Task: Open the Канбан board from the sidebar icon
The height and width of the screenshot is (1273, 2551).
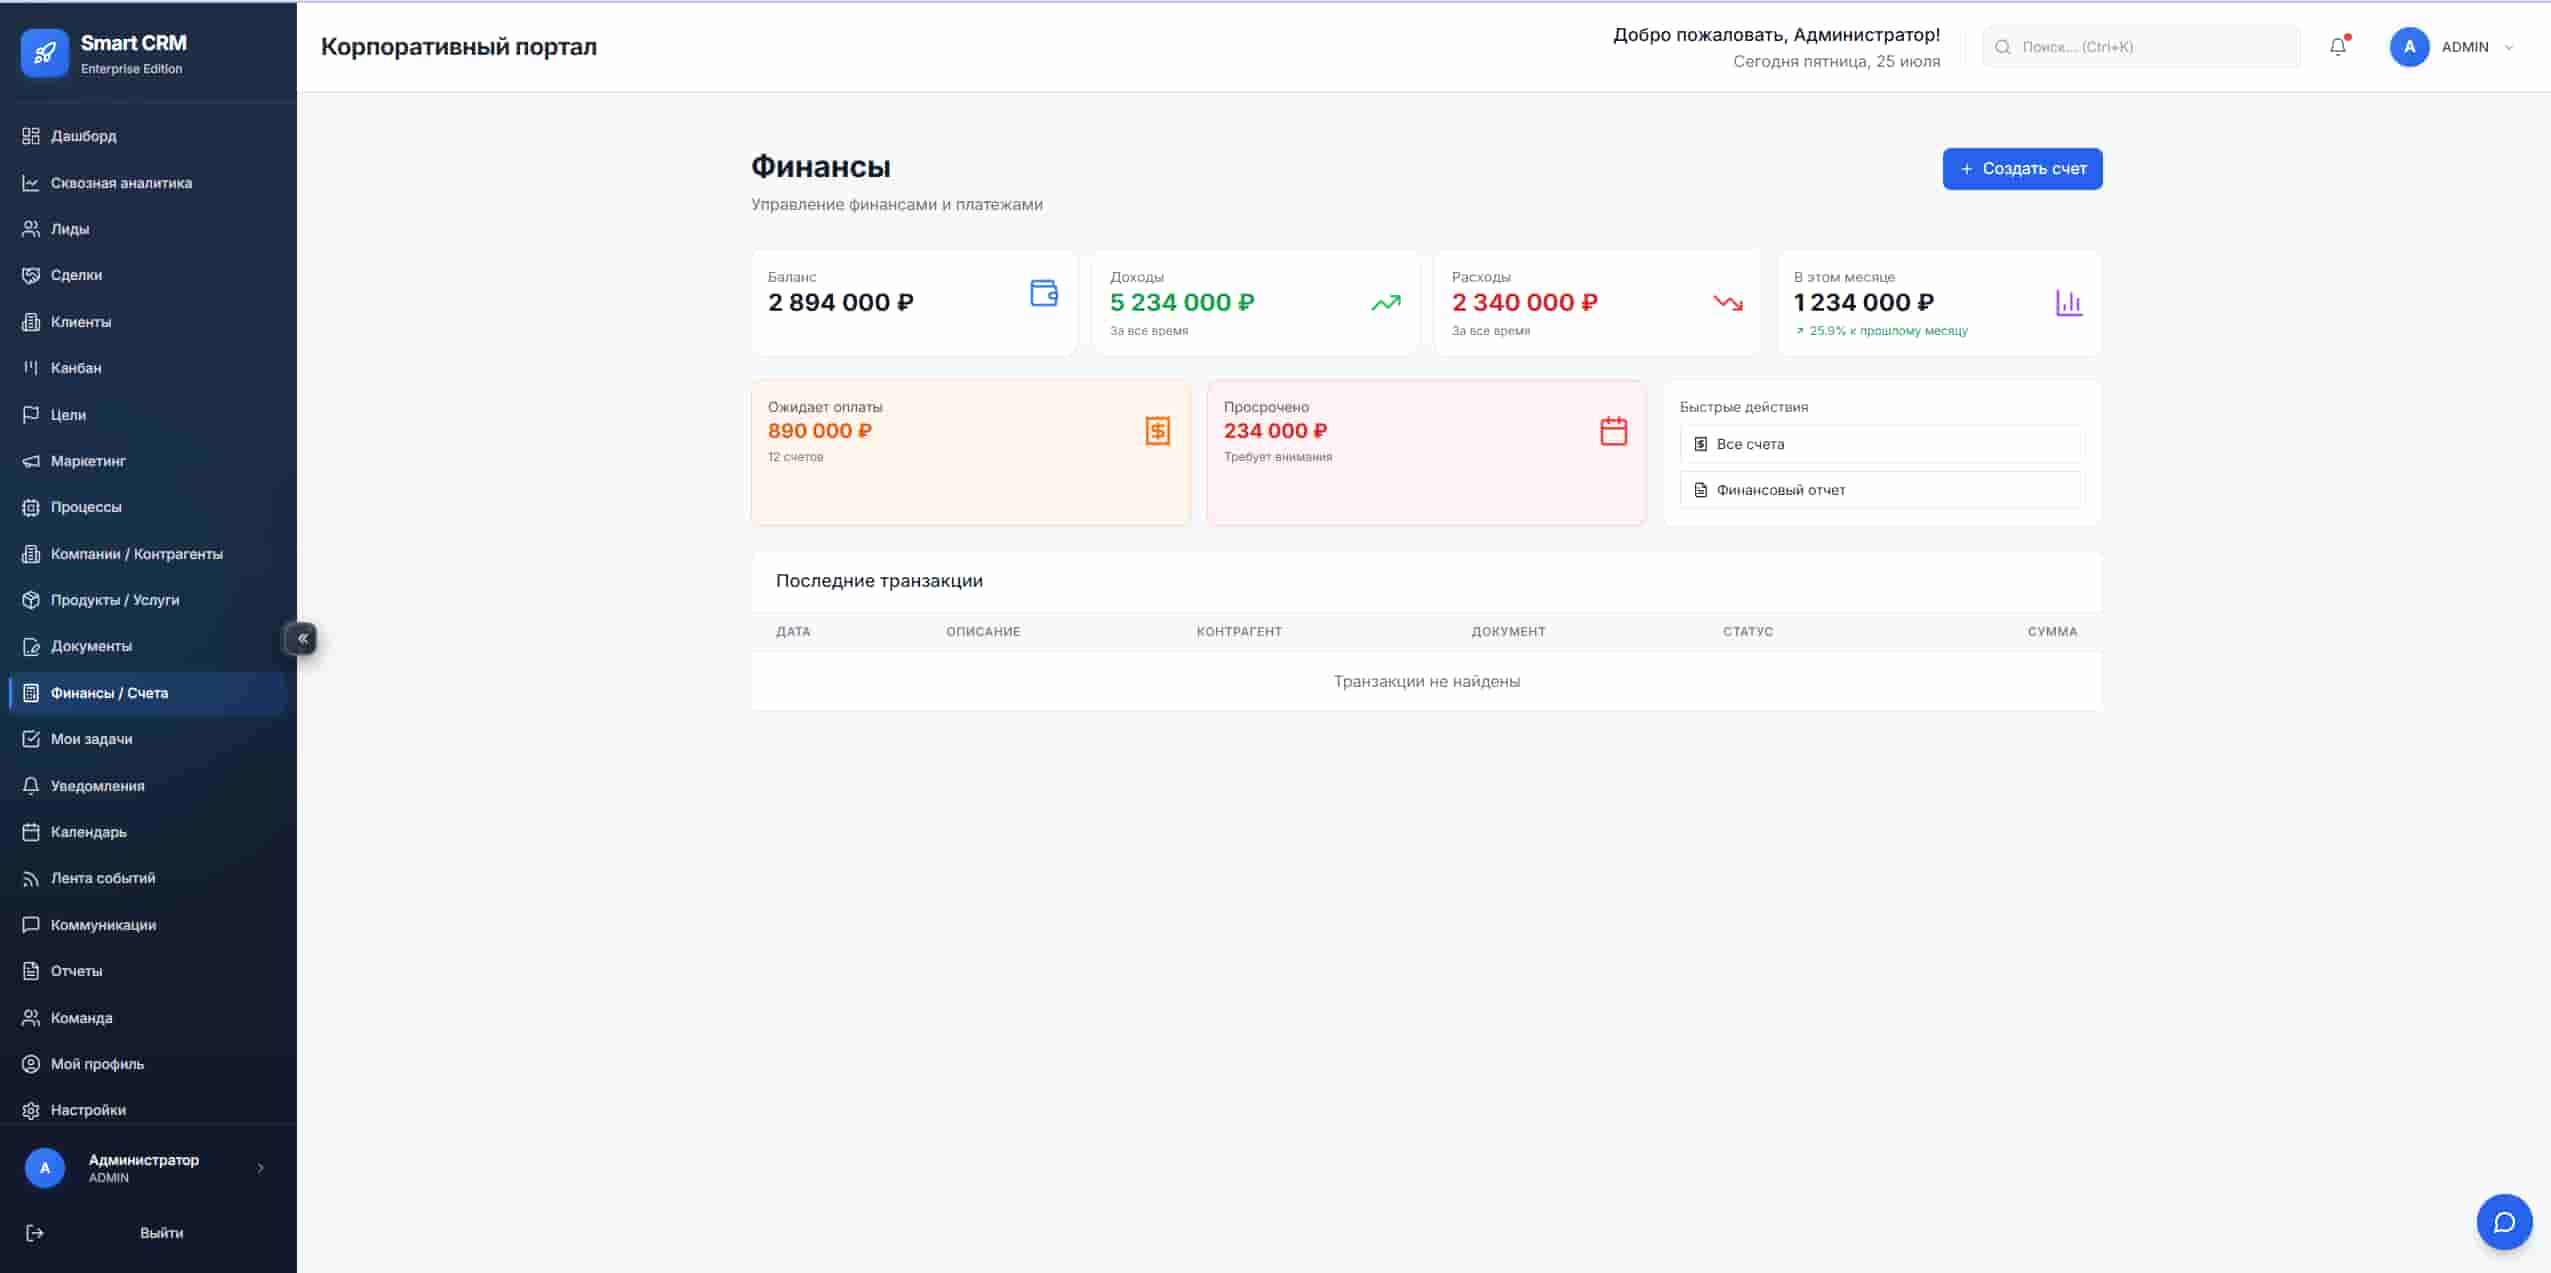Action: pos(31,367)
